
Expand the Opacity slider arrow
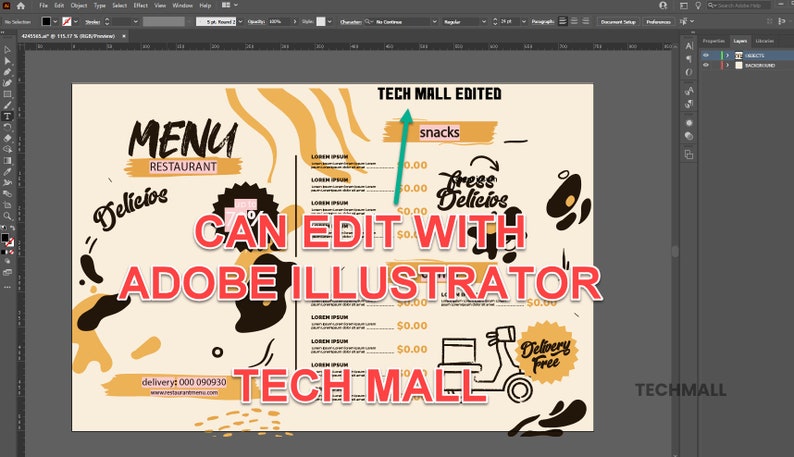pyautogui.click(x=295, y=22)
